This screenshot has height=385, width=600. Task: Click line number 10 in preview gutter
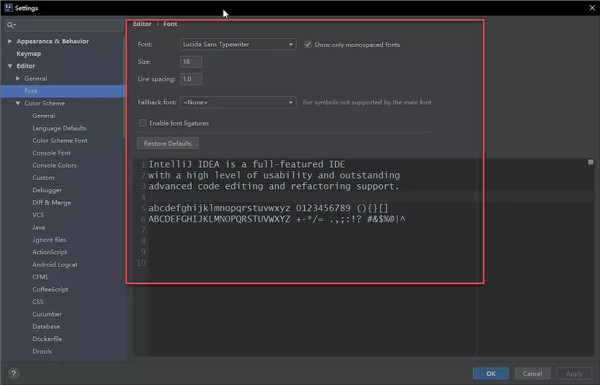[x=141, y=263]
